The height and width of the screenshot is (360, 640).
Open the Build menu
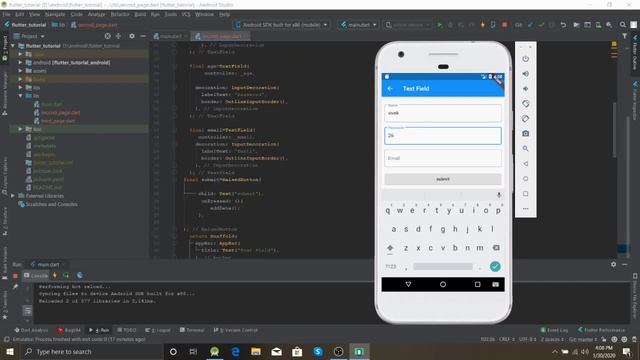(140, 14)
